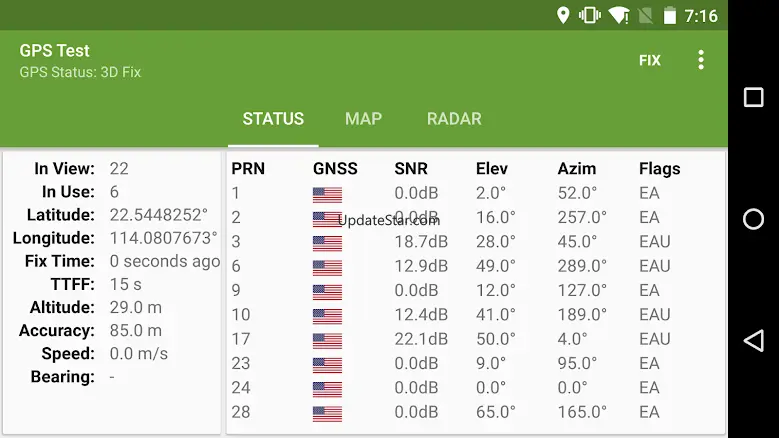Viewport: 779px width, 438px height.
Task: Tap the Longitude value 114.0807673°
Action: pyautogui.click(x=163, y=238)
